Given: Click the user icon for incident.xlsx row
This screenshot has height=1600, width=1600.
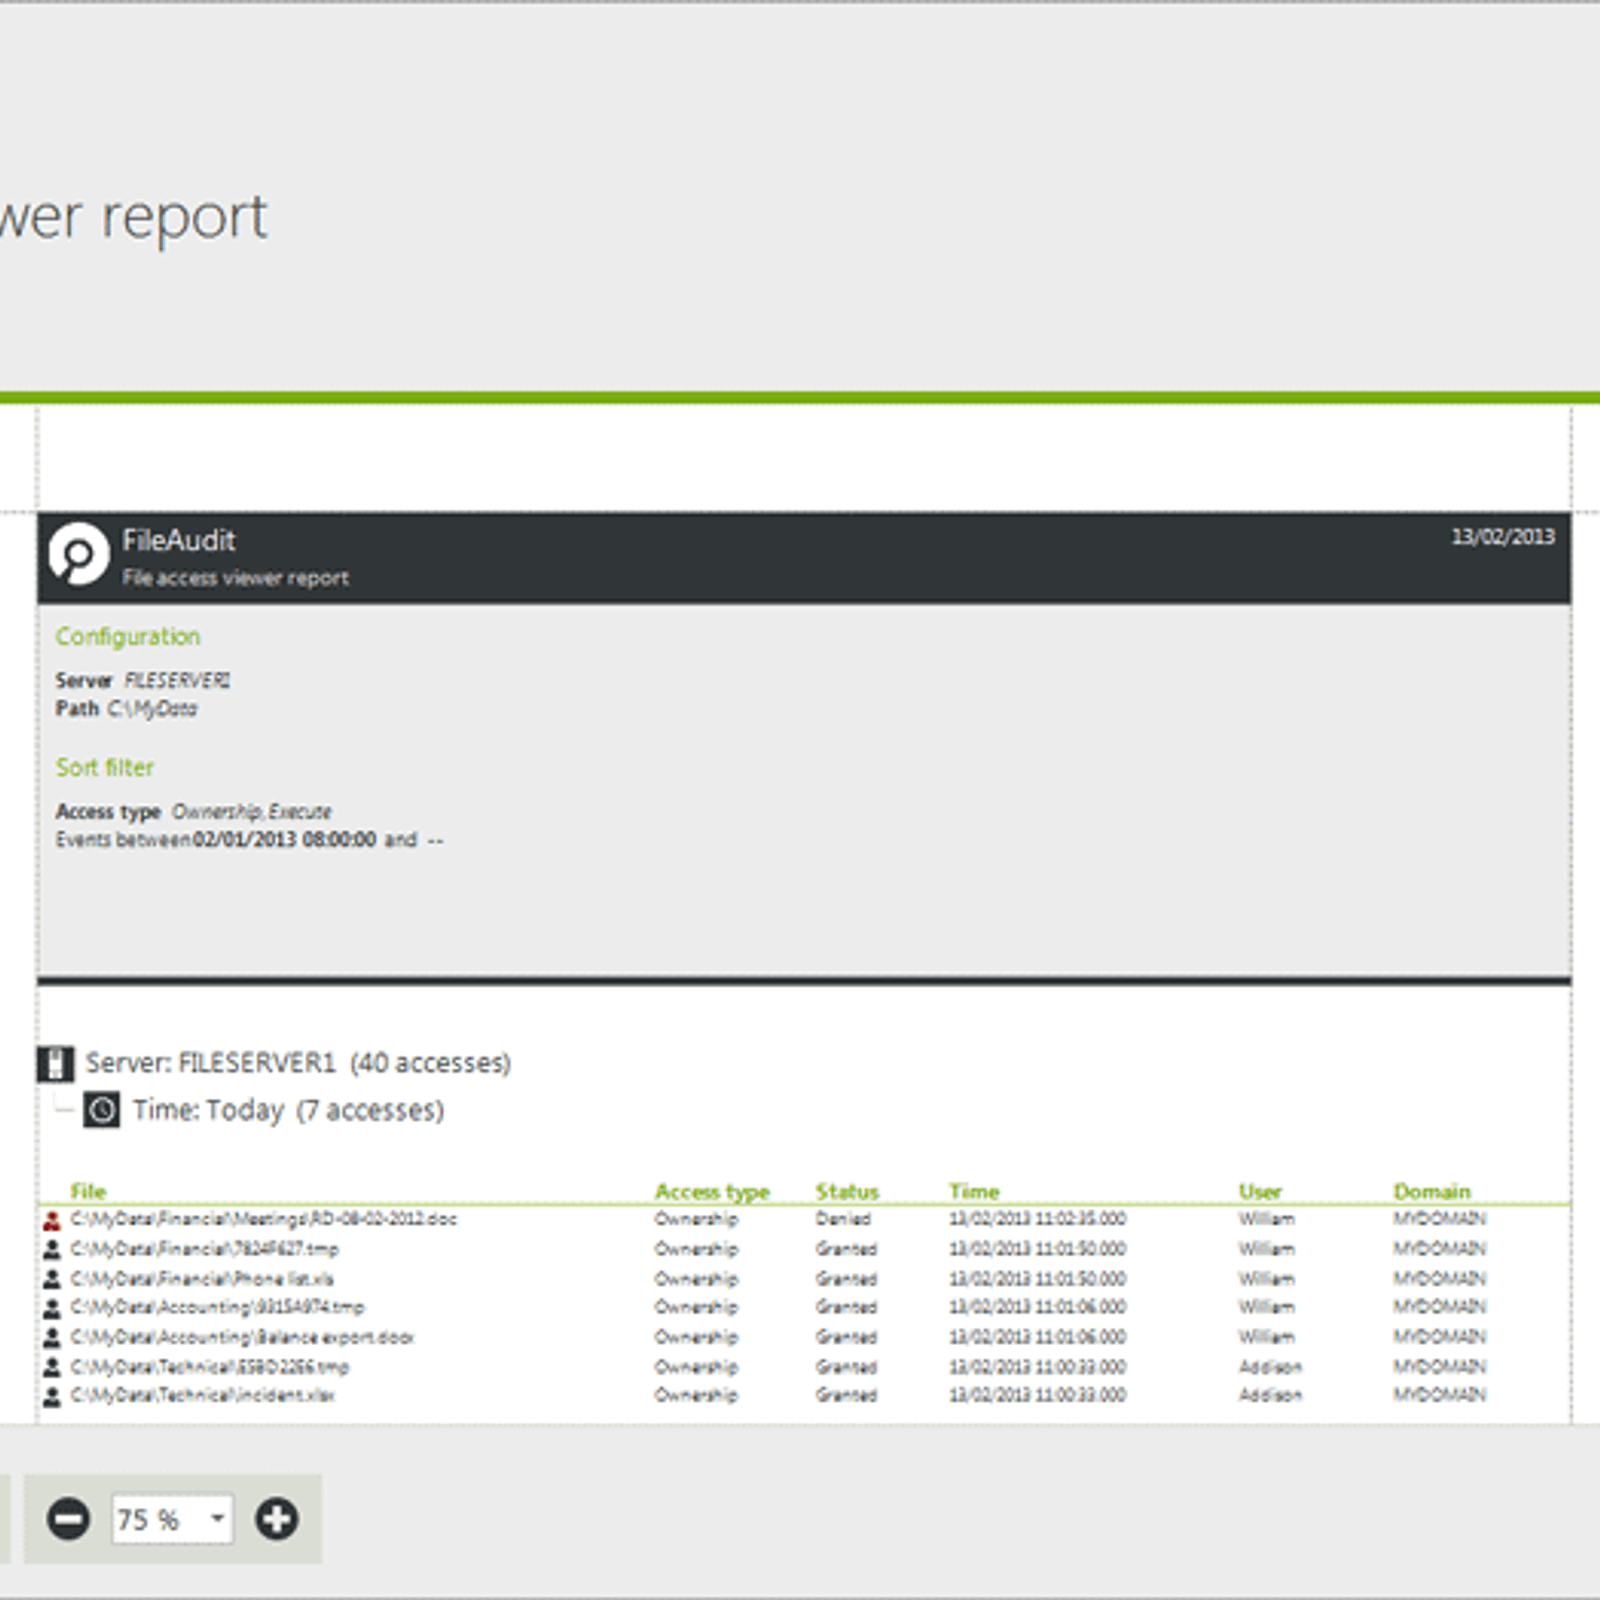Looking at the screenshot, I should 52,1396.
